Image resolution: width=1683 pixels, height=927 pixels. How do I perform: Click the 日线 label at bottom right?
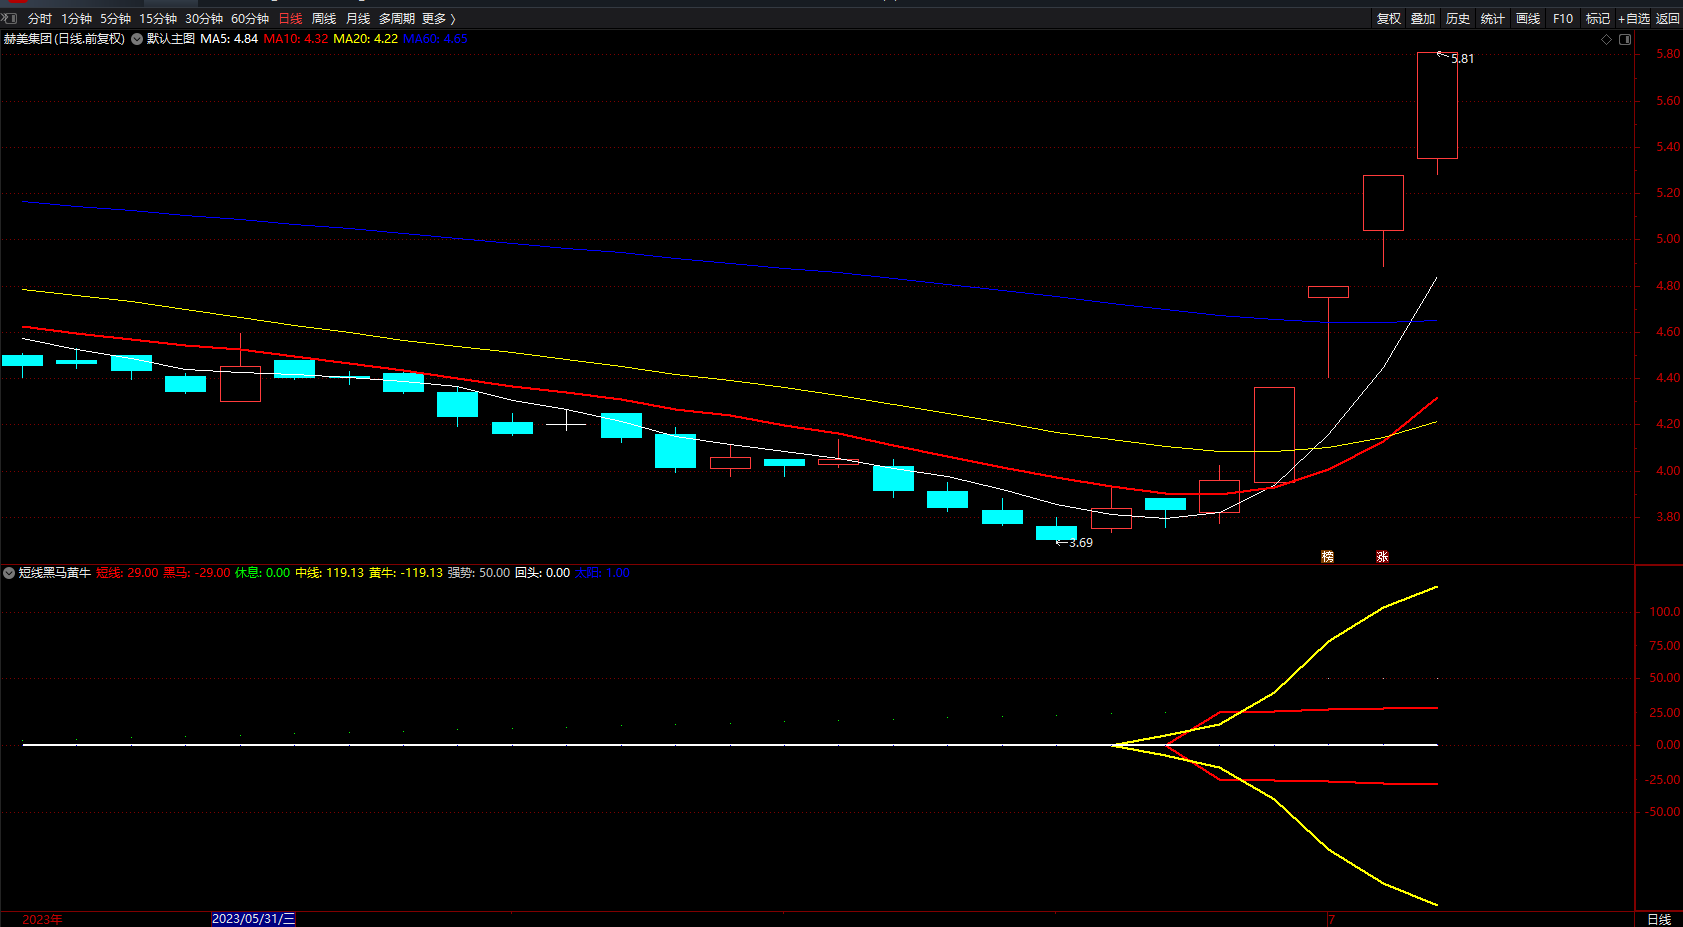coord(1659,919)
